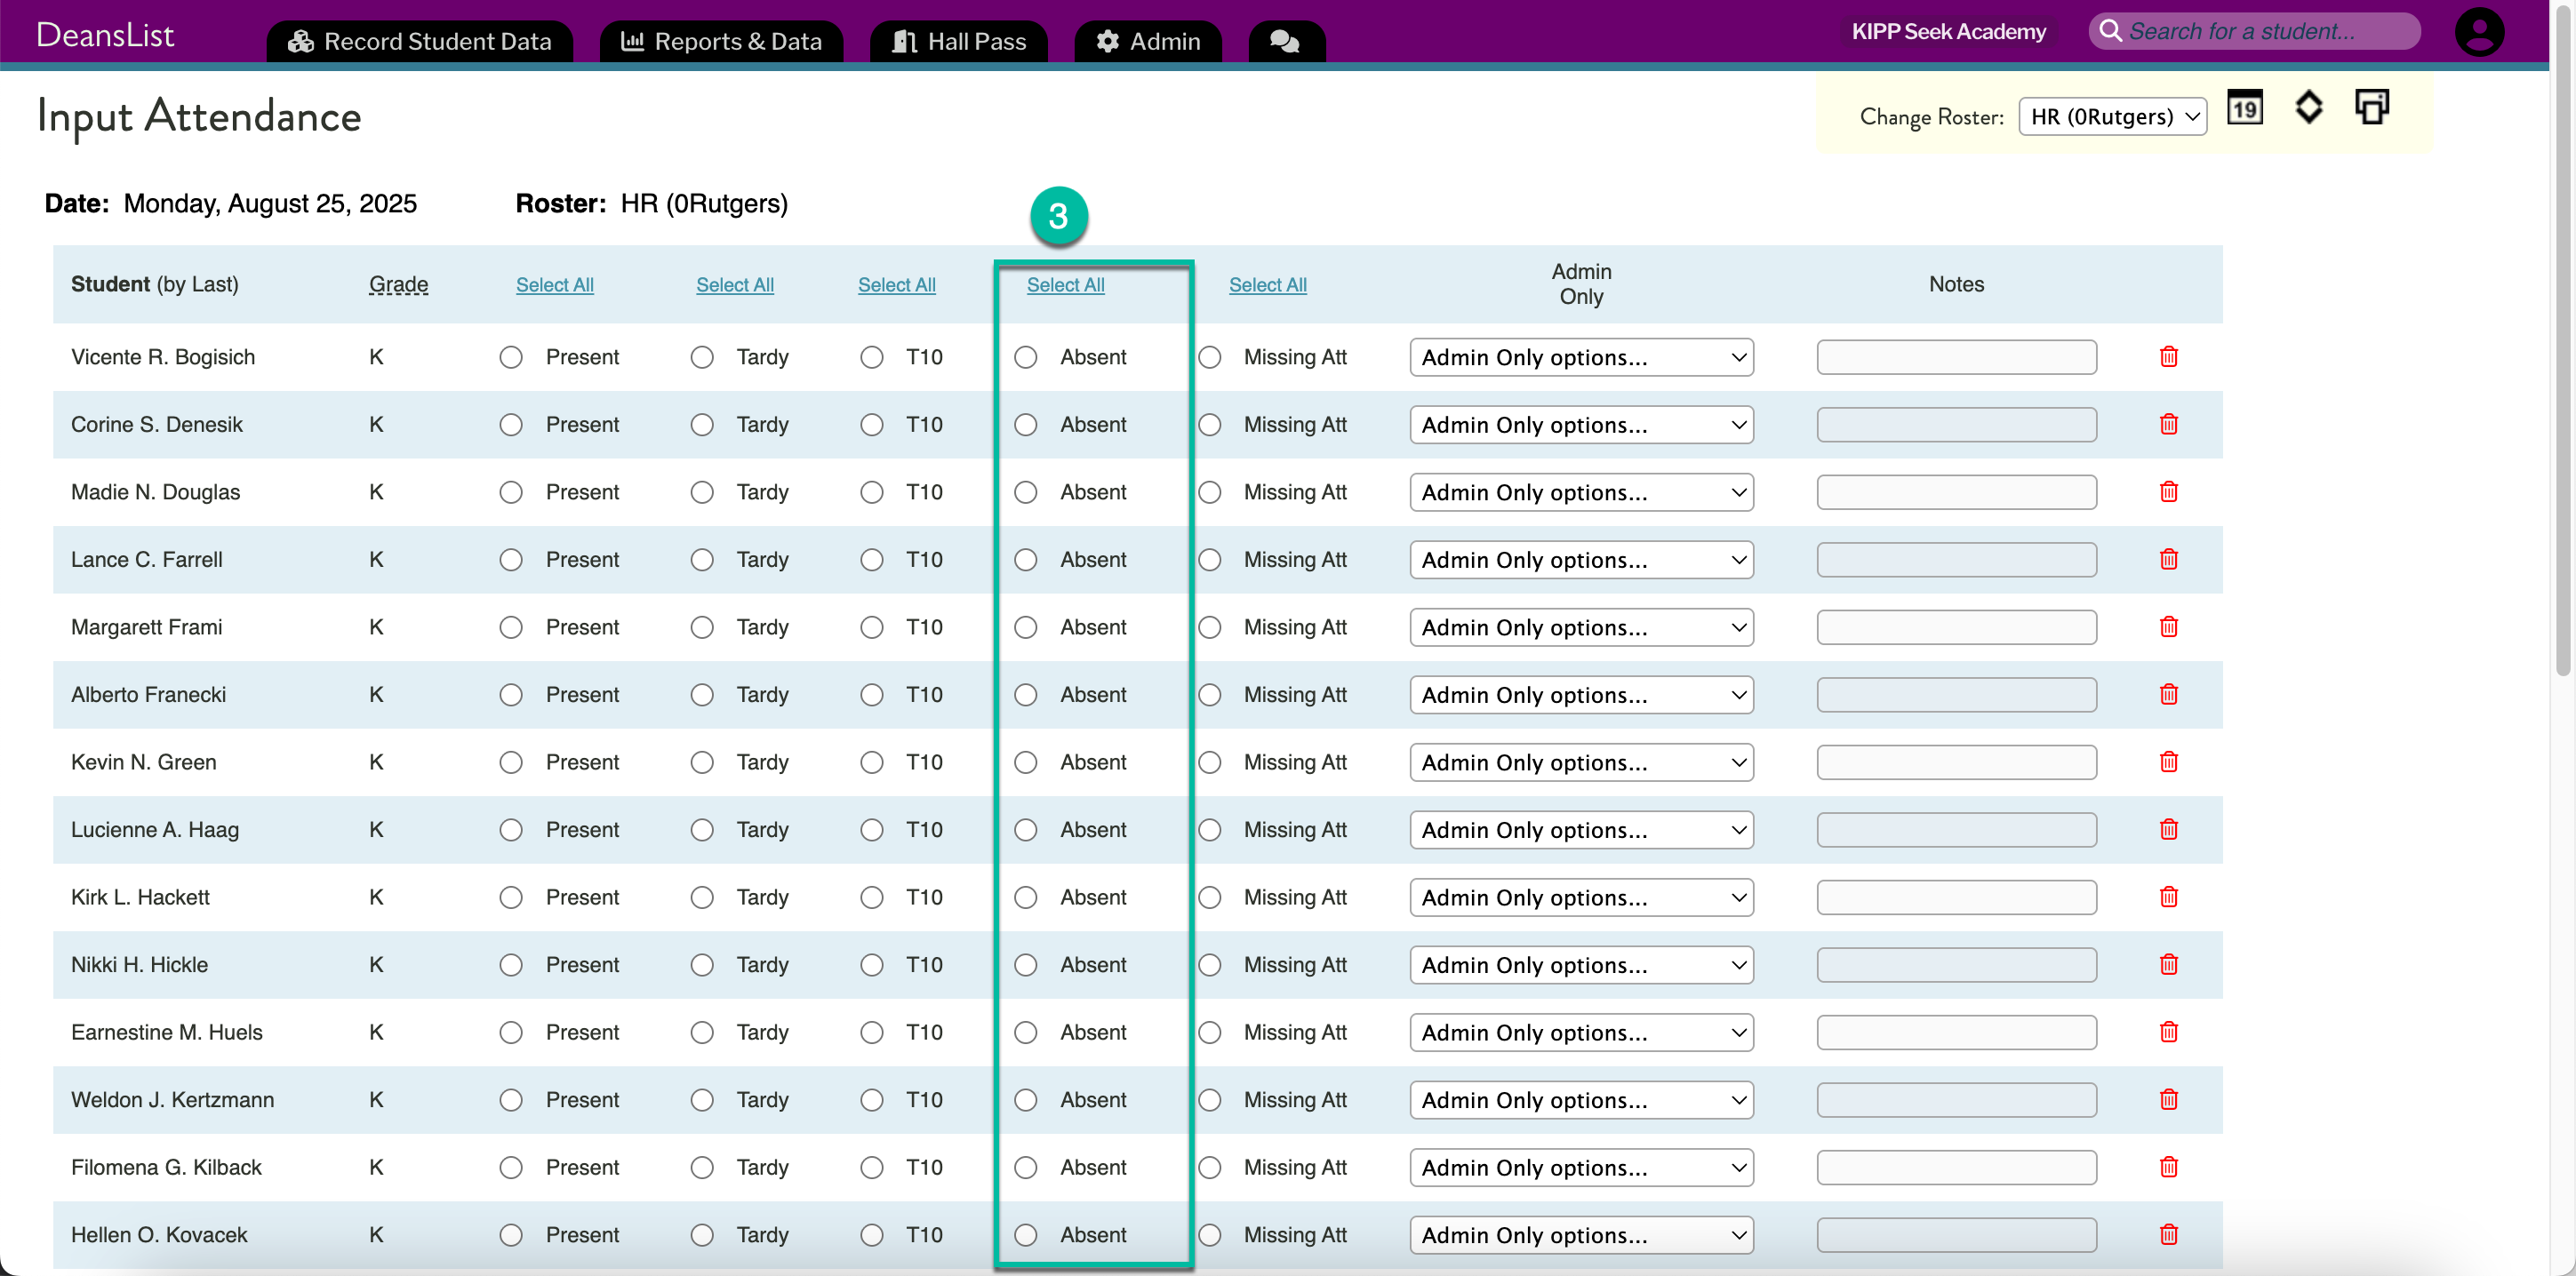Select Tardy for Alberto Franecki
The height and width of the screenshot is (1276, 2576).
(x=702, y=695)
